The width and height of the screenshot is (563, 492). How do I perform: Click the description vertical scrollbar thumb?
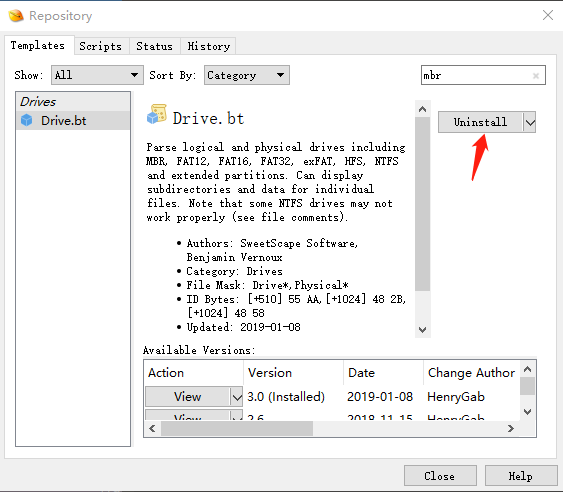pos(423,204)
